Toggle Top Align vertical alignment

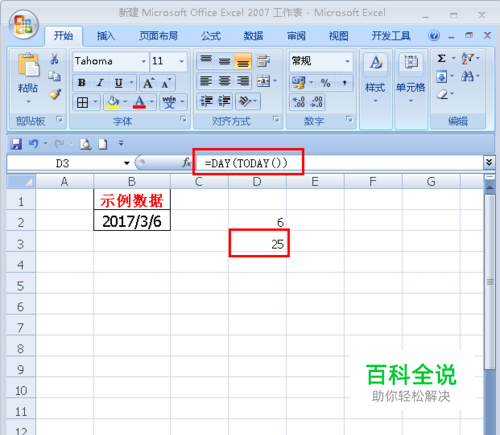(x=206, y=61)
